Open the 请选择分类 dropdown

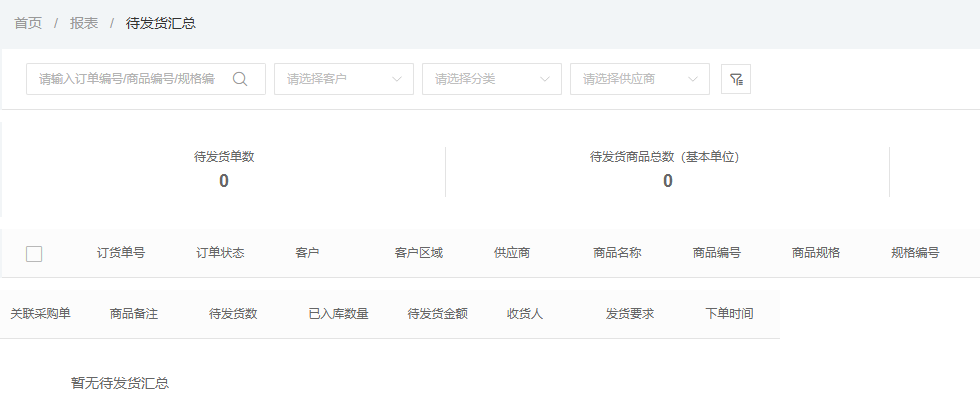(492, 79)
